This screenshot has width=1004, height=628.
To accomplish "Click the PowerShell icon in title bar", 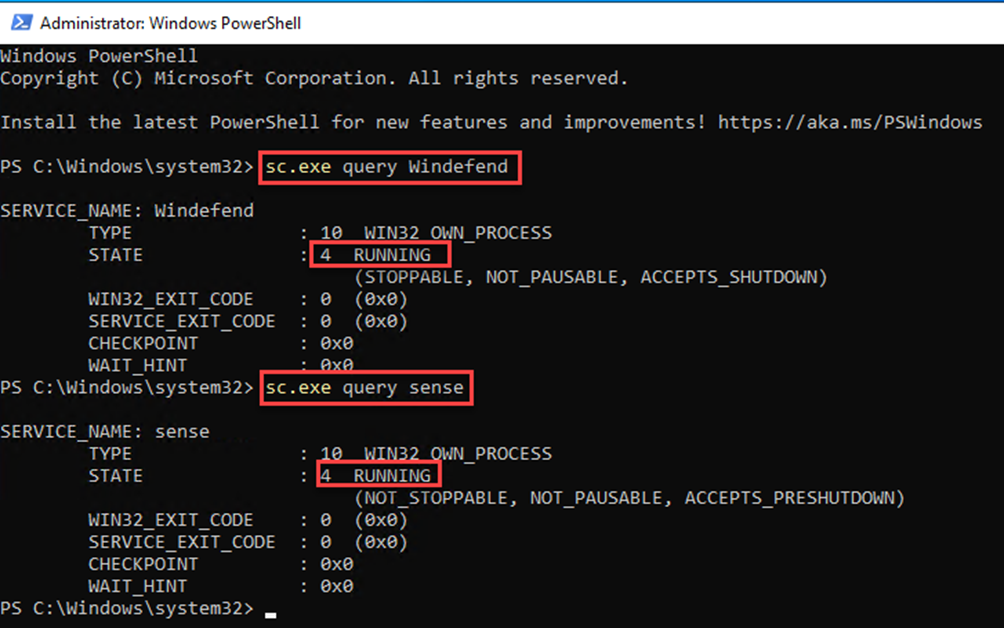I will 21,22.
